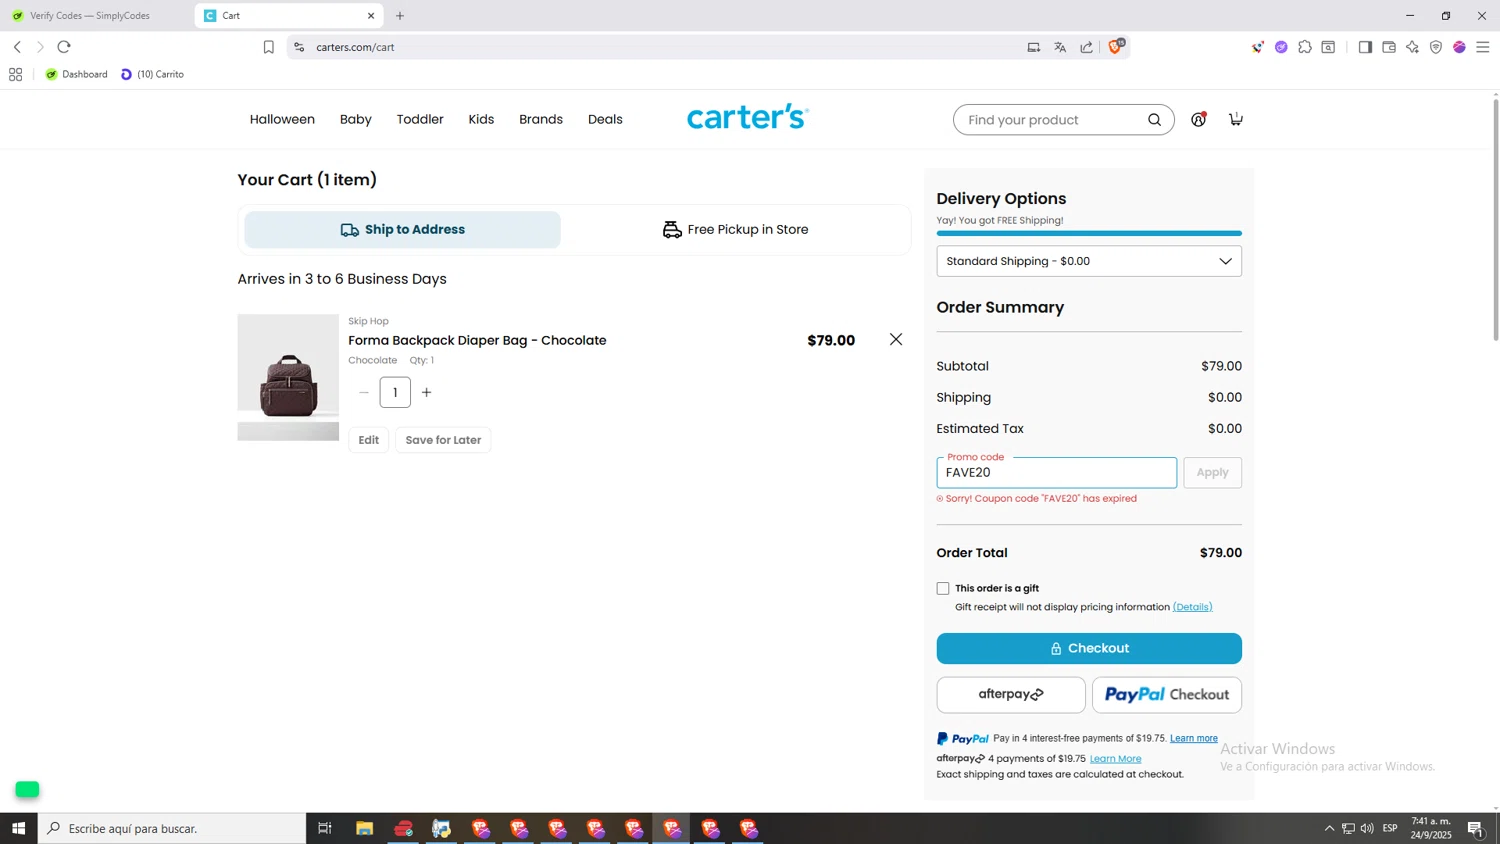The image size is (1500, 844).
Task: Click the browser back arrow
Action: [x=17, y=47]
